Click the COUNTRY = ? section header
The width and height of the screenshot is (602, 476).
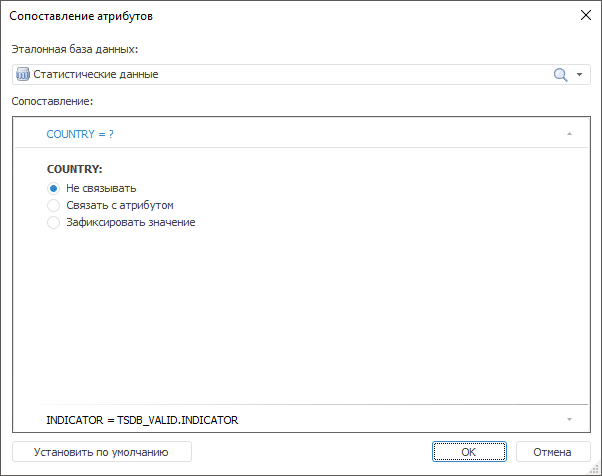(x=80, y=133)
